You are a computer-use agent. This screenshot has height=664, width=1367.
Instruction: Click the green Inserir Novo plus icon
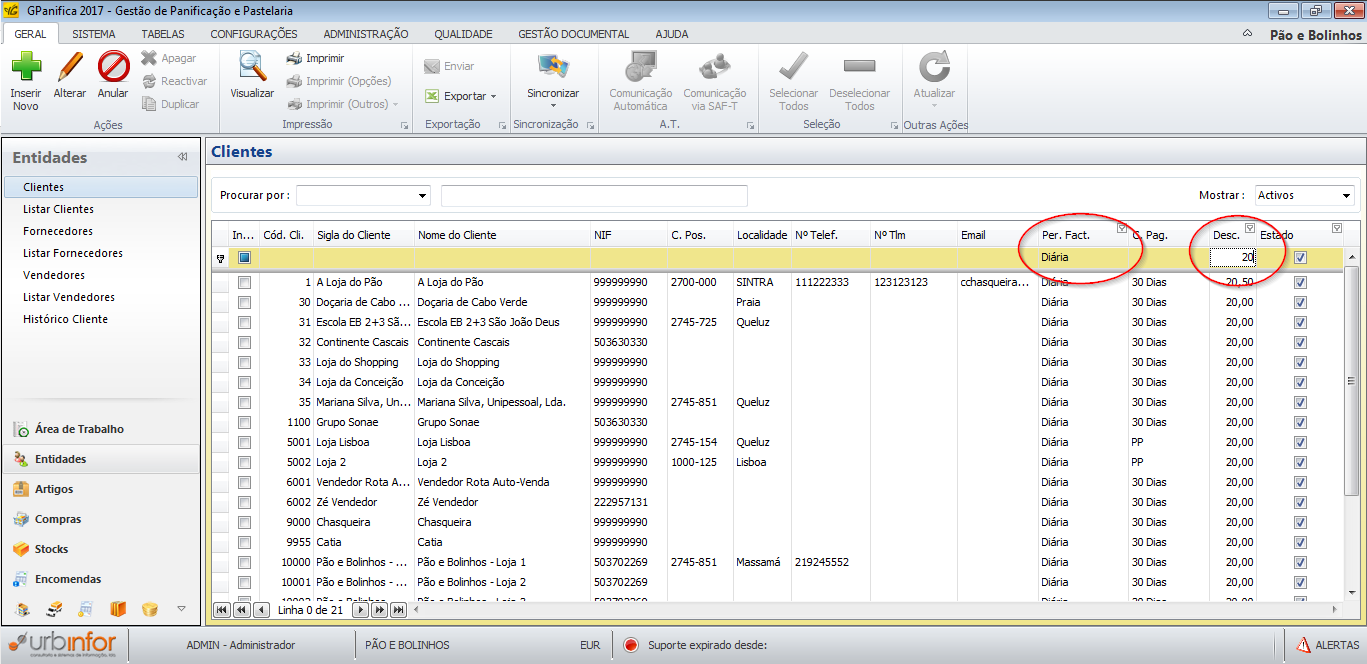[x=26, y=68]
